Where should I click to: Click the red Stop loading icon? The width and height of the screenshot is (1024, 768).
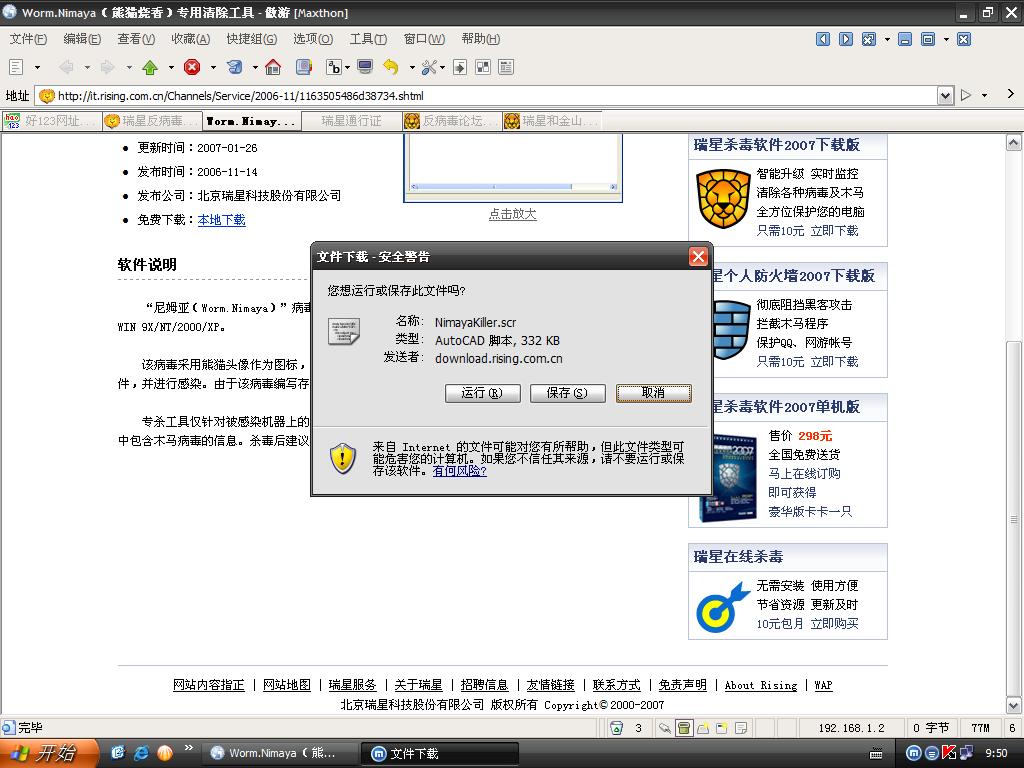pyautogui.click(x=192, y=67)
